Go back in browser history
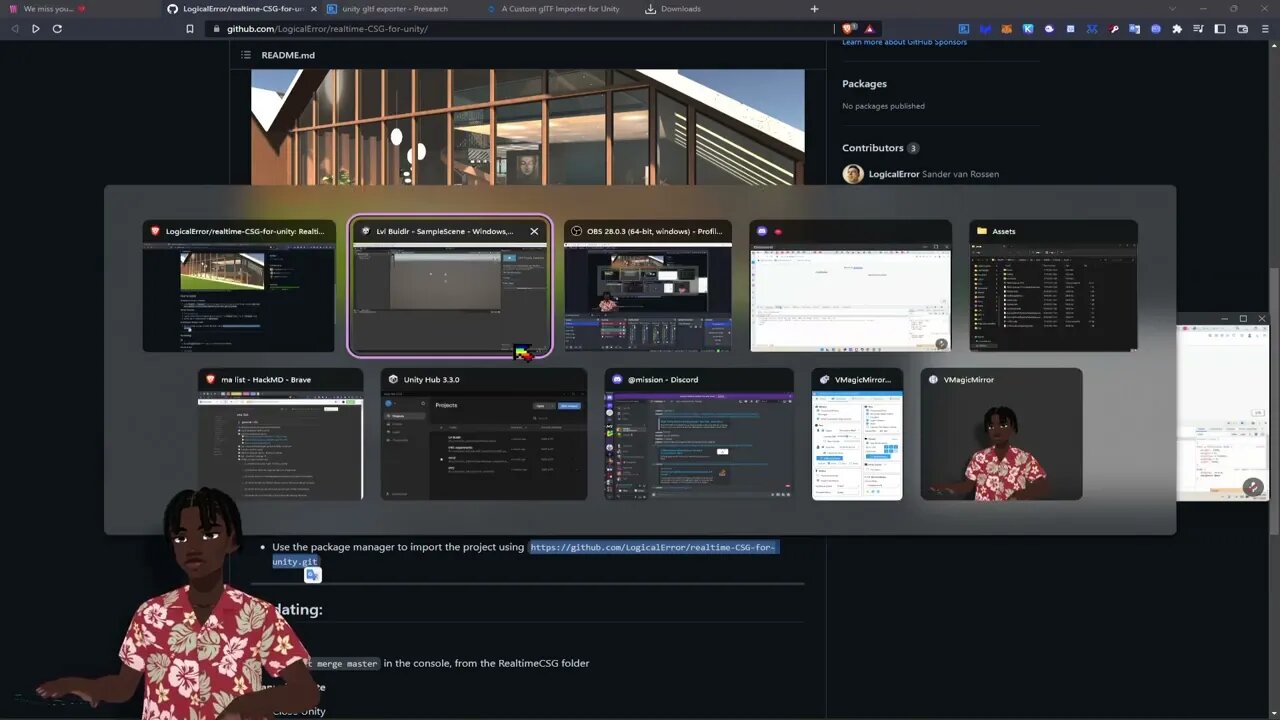 coord(14,29)
